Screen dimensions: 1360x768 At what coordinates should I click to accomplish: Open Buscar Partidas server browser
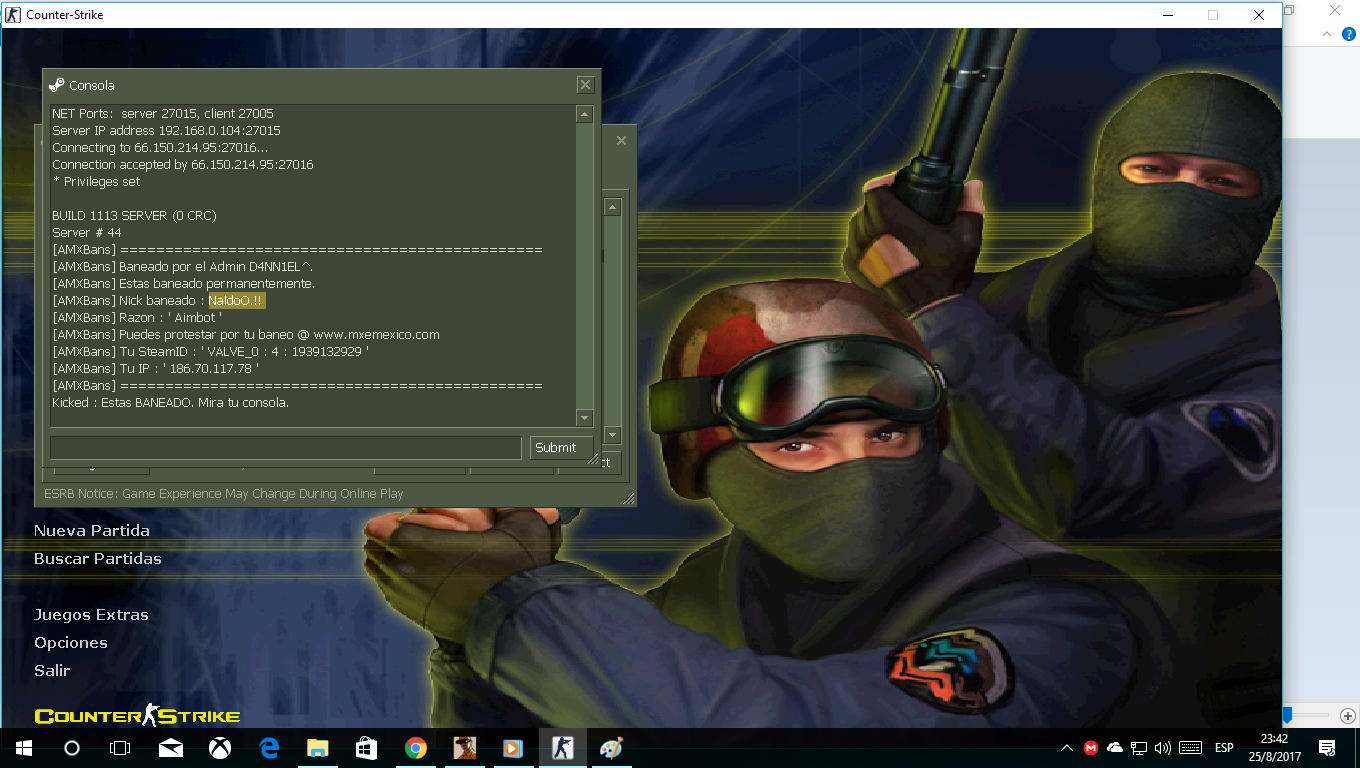point(98,559)
